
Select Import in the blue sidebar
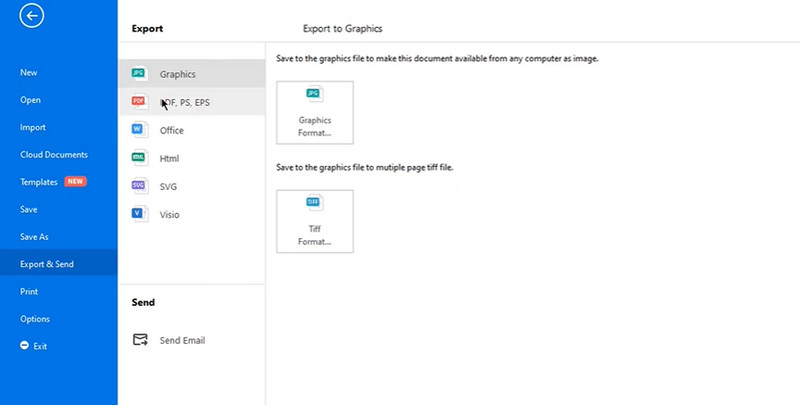pos(33,127)
